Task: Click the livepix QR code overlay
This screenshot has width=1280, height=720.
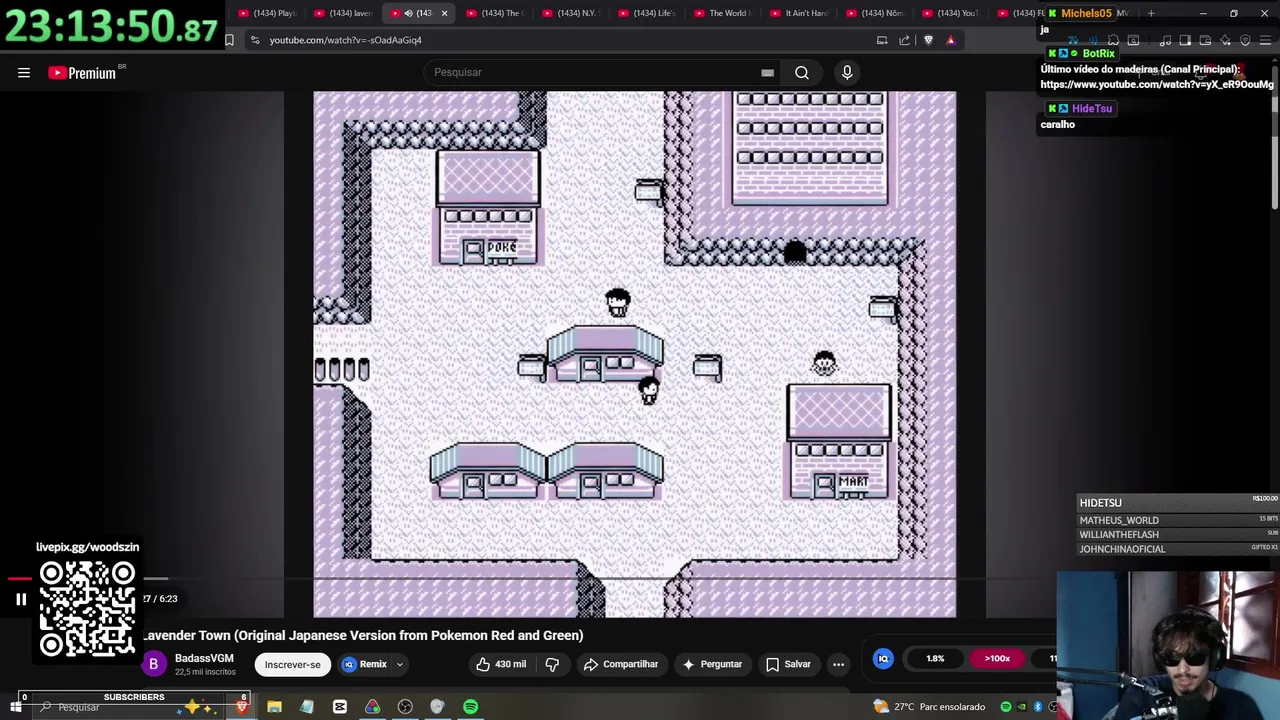Action: (x=88, y=609)
